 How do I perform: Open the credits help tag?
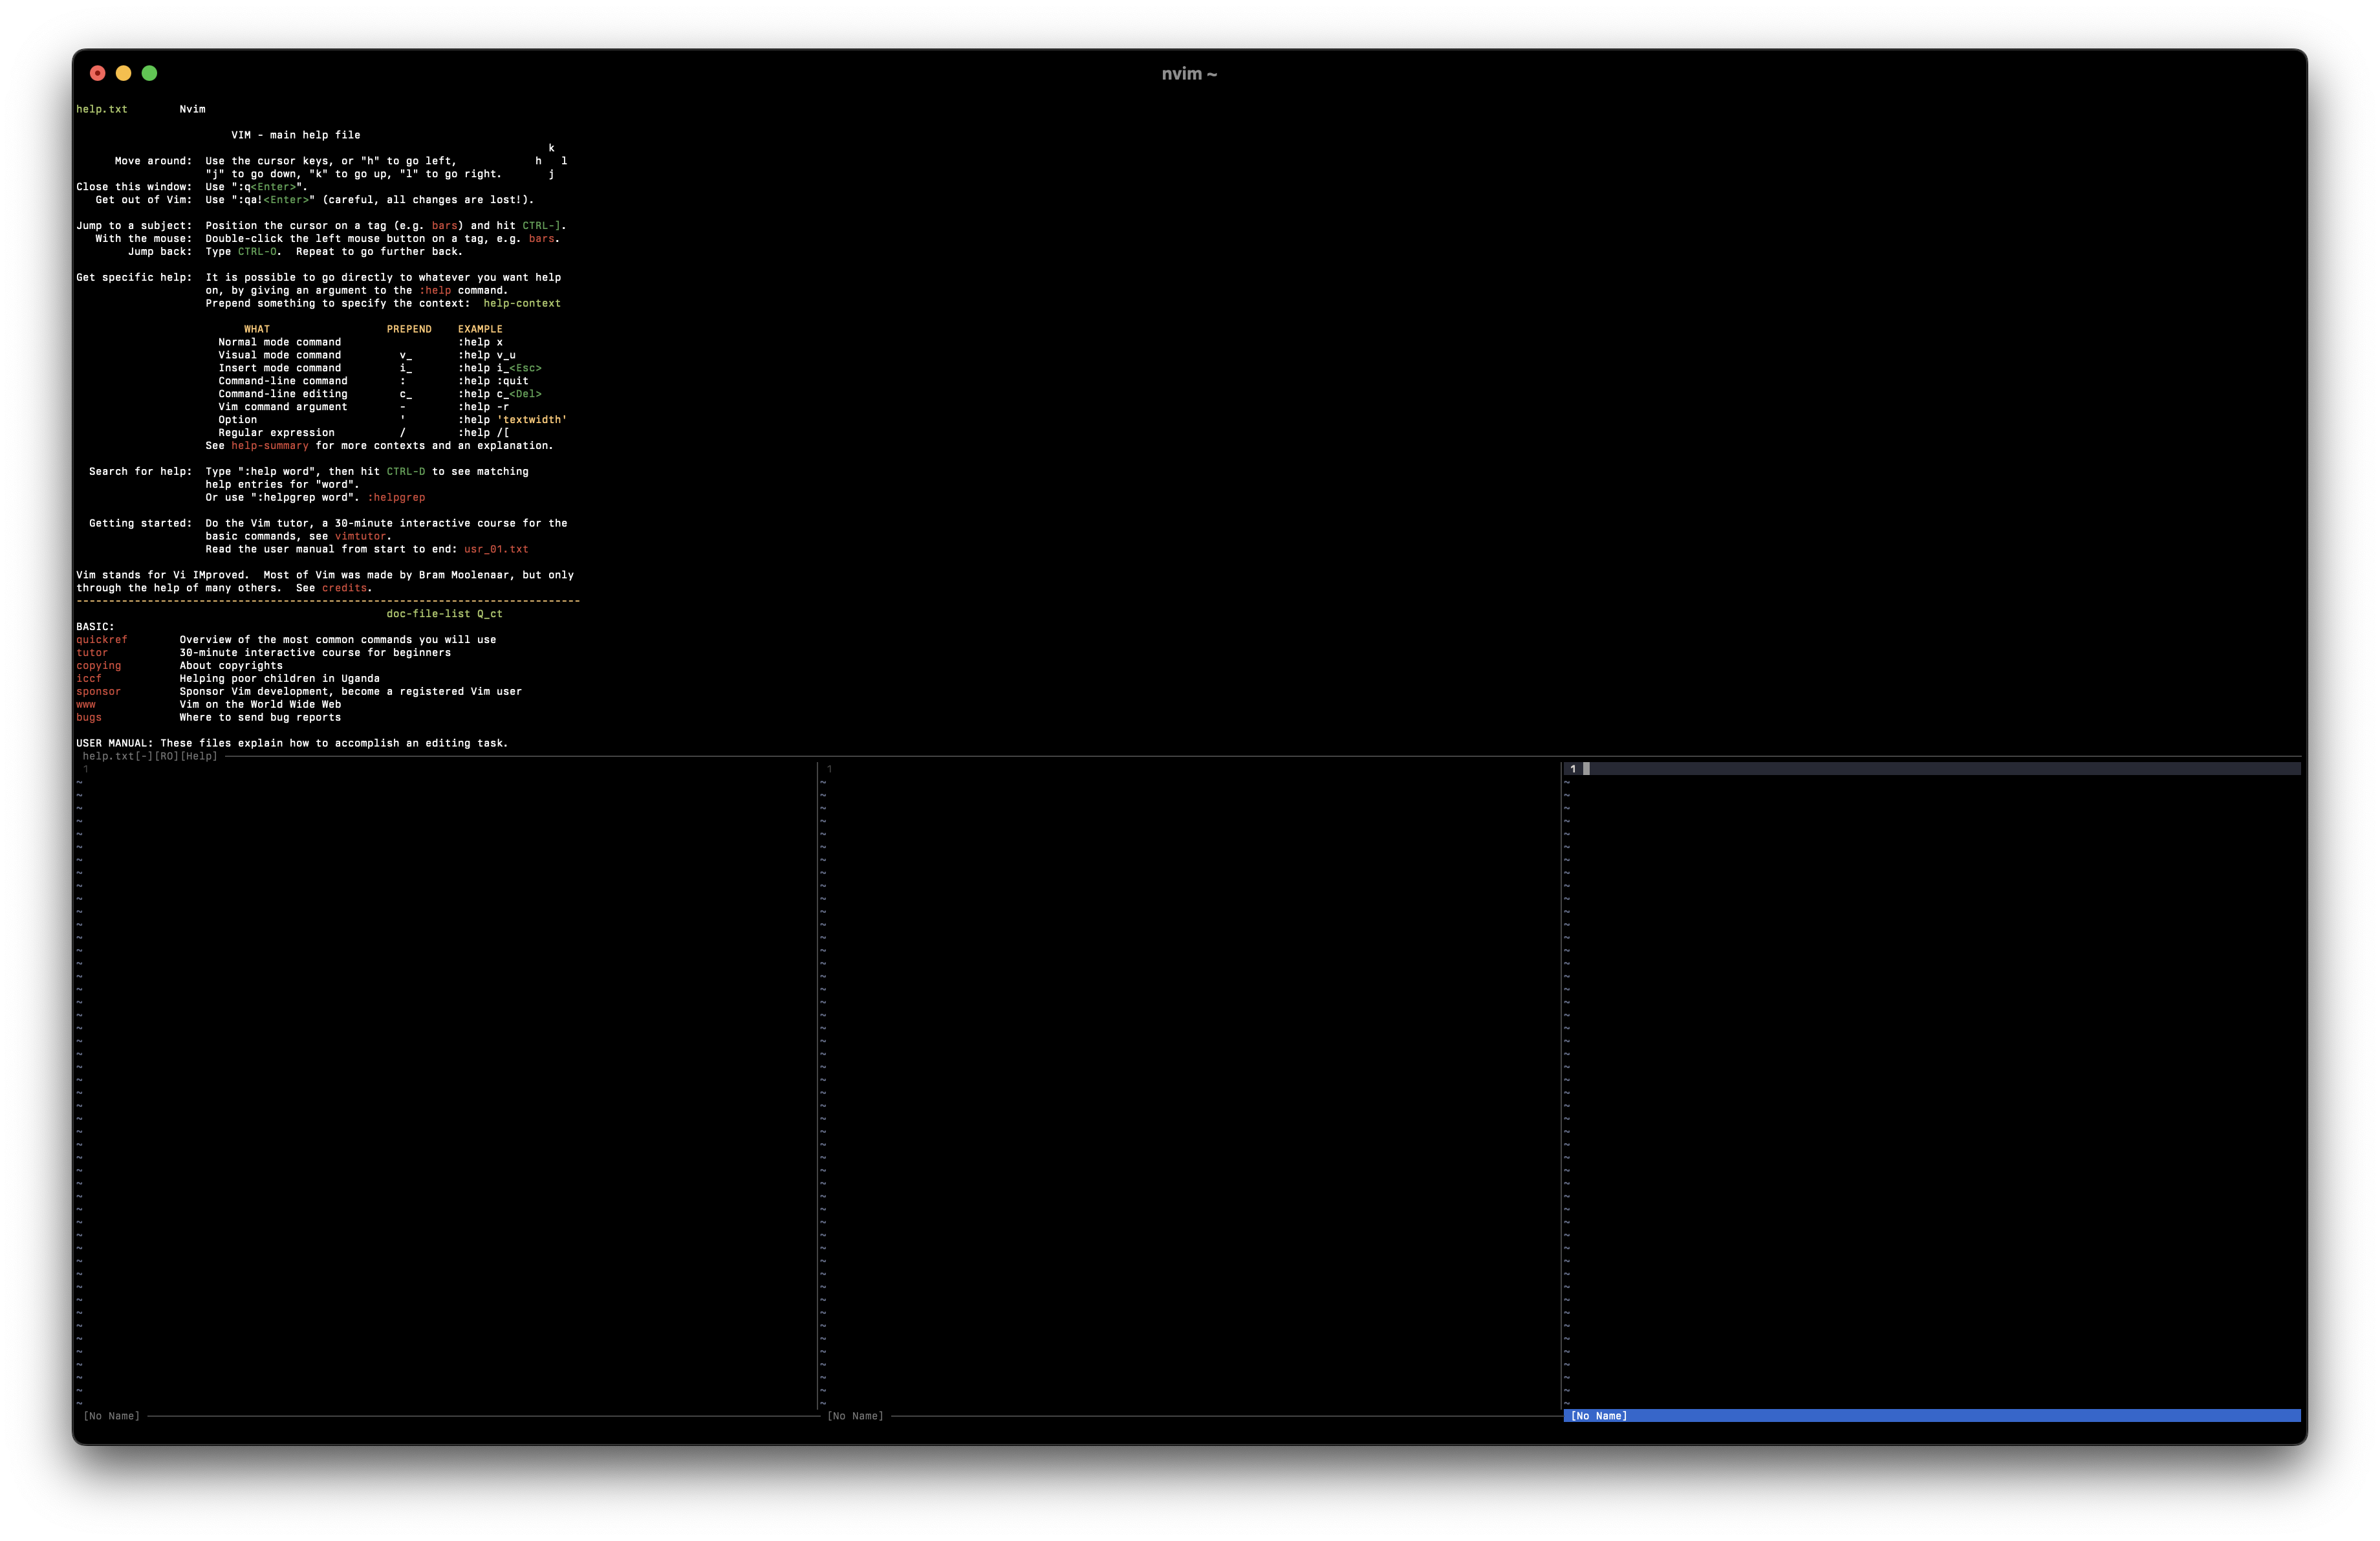pyautogui.click(x=344, y=588)
